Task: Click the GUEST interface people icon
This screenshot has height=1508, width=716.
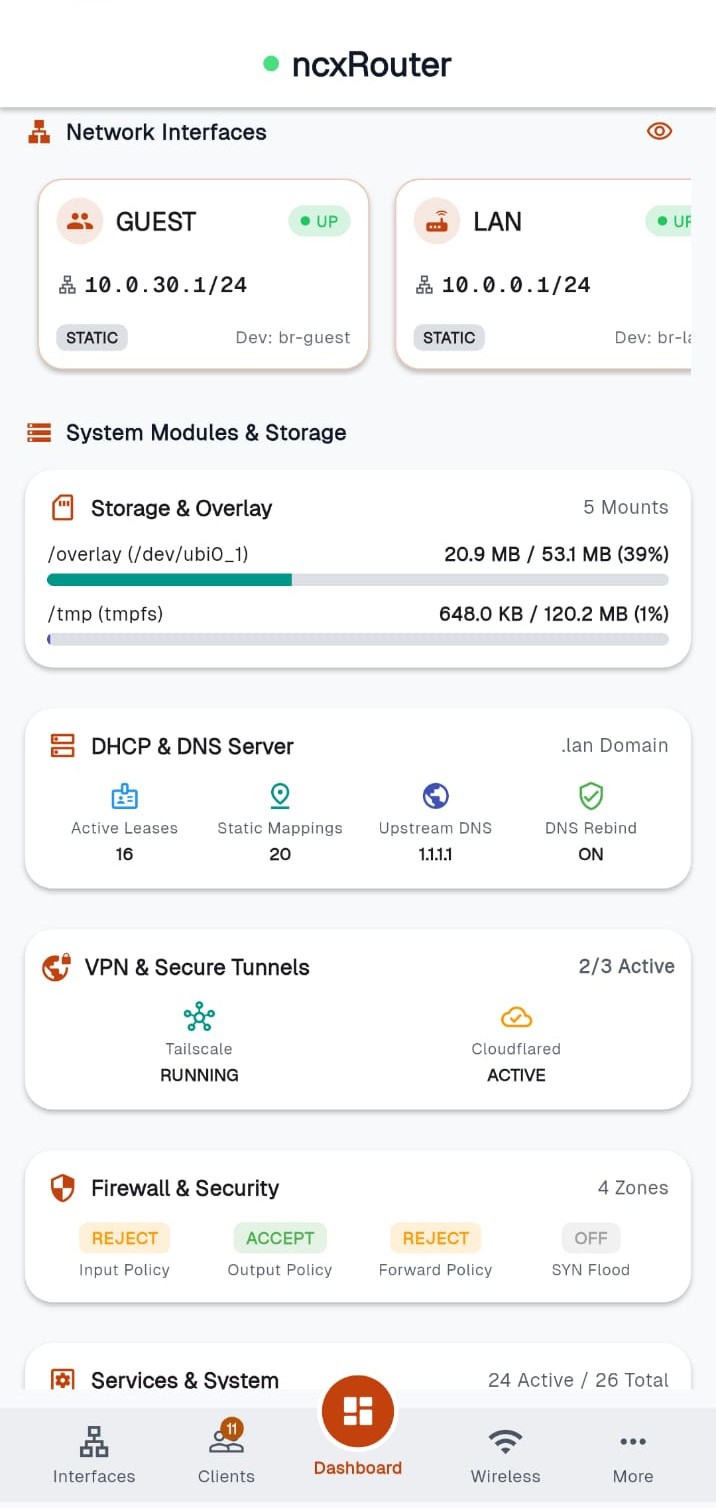Action: click(80, 221)
